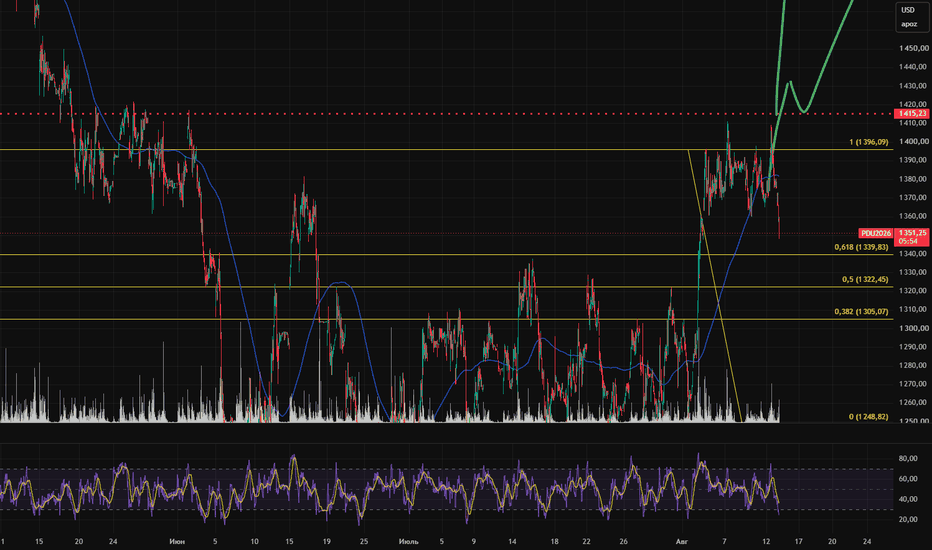Select Fibonacci level label 0 (1 248,82)
This screenshot has width=932, height=550.
pos(868,417)
